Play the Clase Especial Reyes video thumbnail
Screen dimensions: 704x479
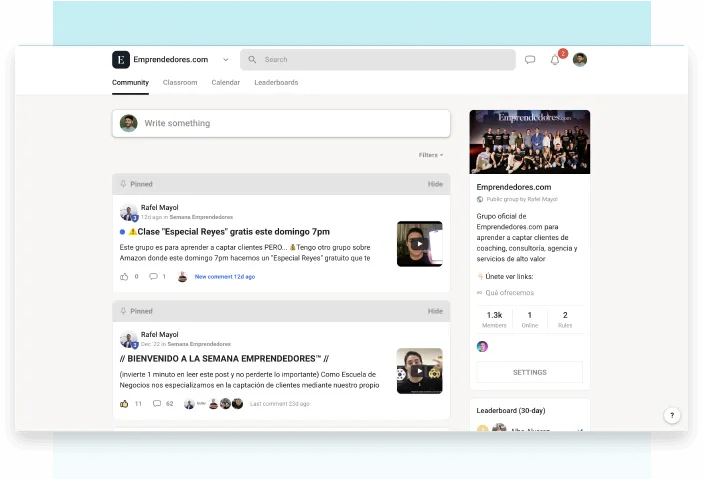pyautogui.click(x=419, y=244)
